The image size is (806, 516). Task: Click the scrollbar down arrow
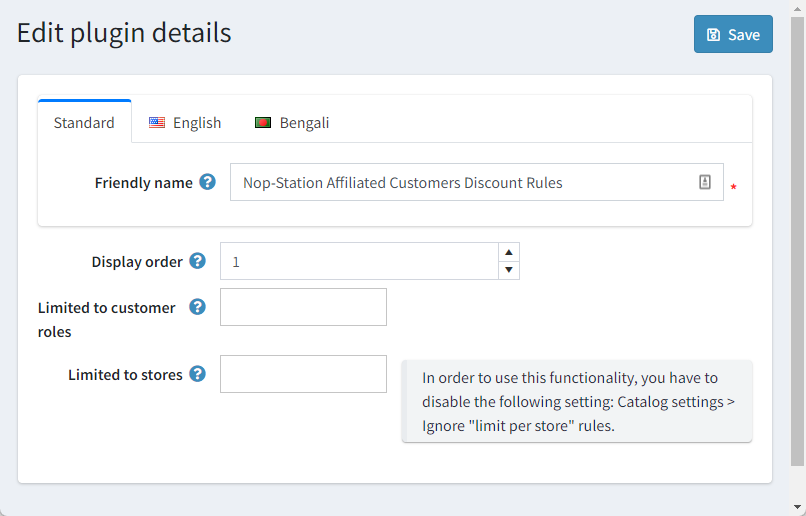pyautogui.click(x=797, y=507)
